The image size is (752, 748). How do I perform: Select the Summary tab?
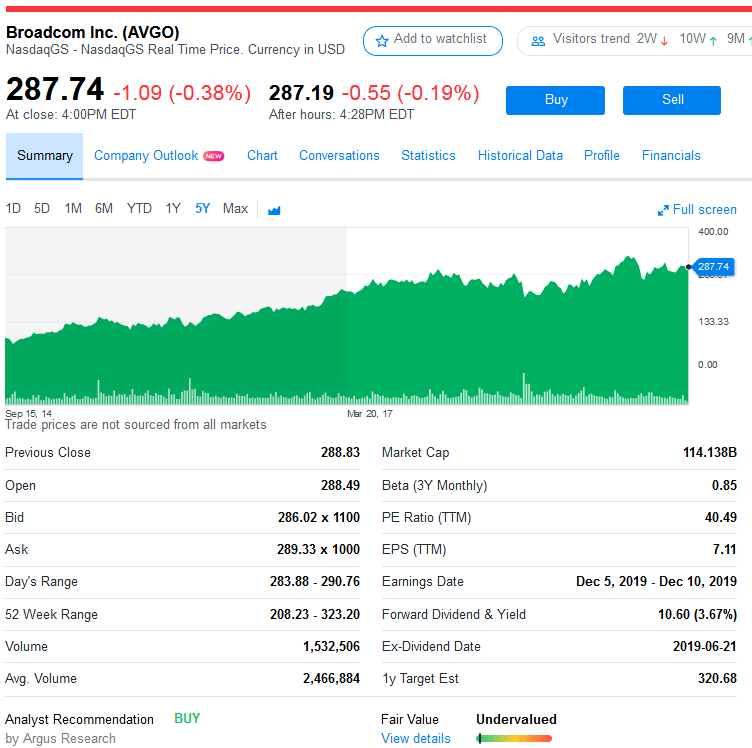(45, 156)
